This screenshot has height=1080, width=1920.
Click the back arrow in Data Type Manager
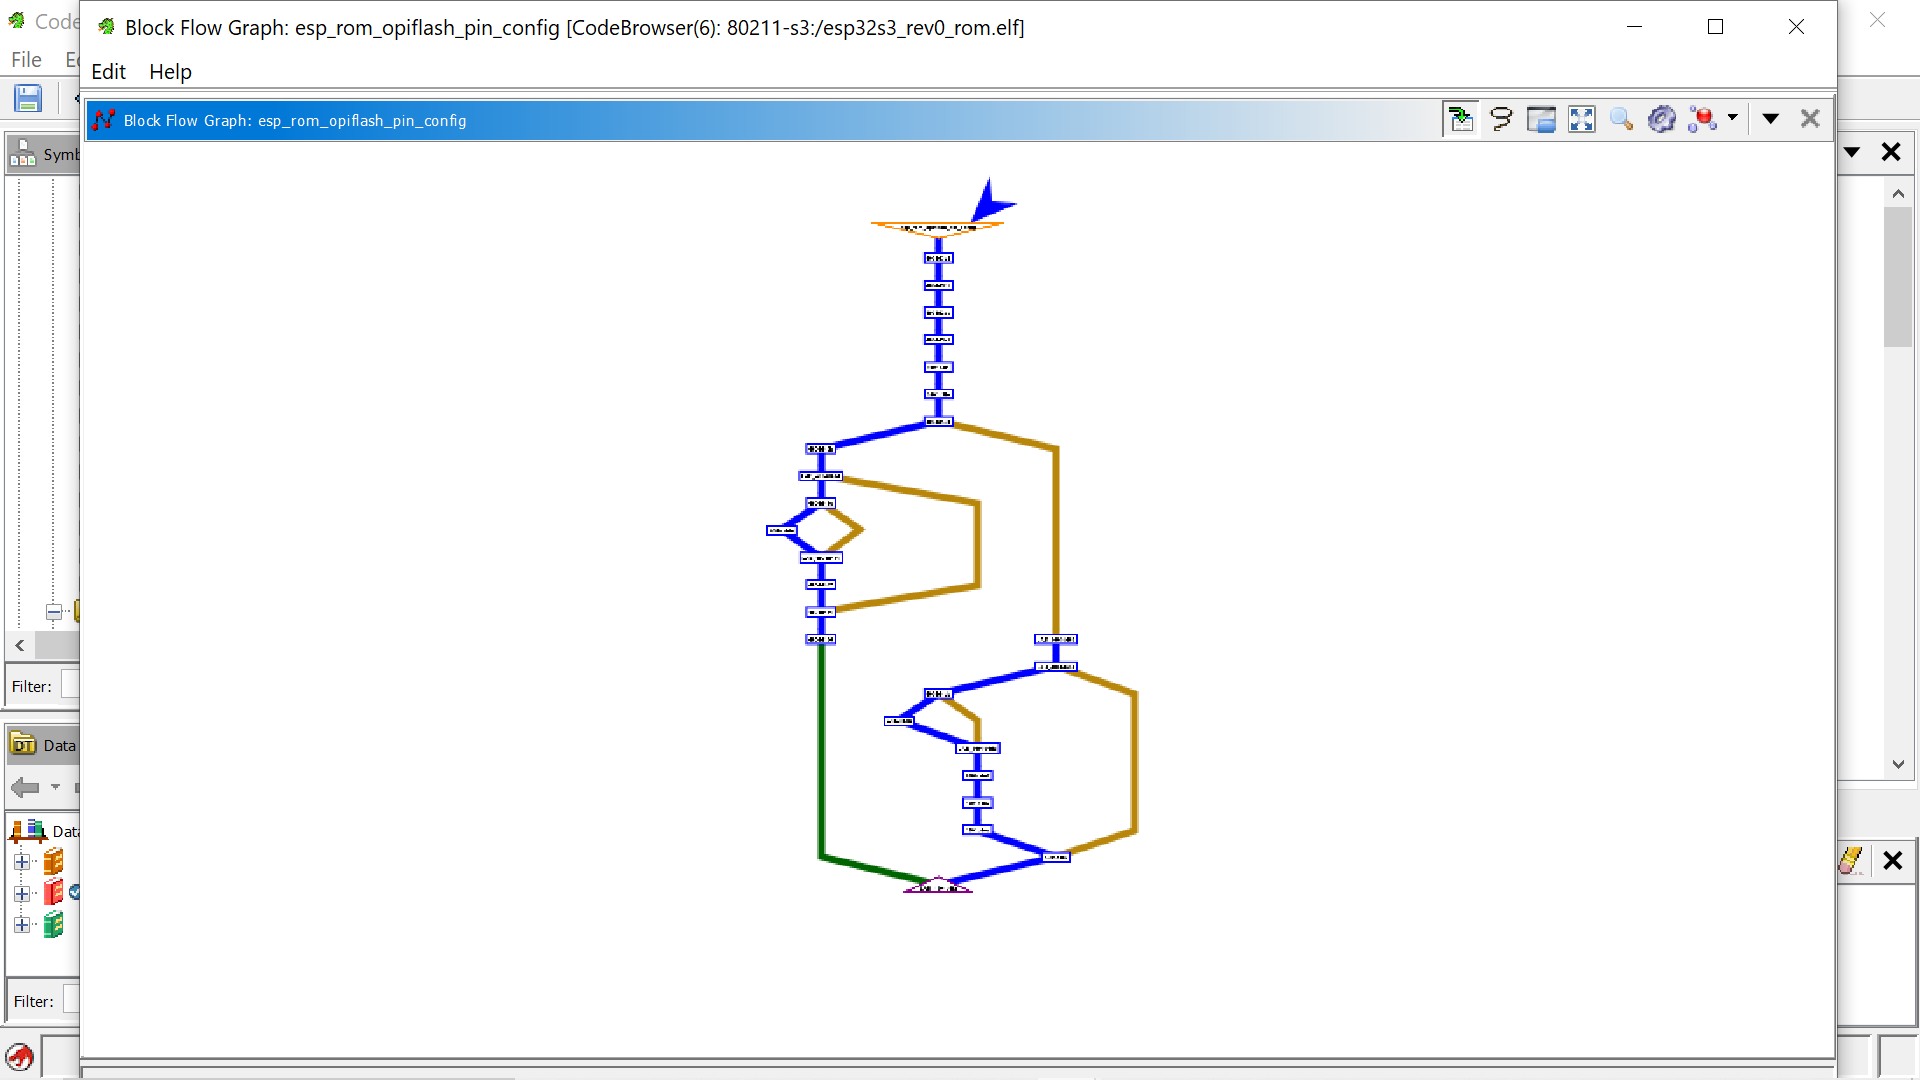click(25, 788)
